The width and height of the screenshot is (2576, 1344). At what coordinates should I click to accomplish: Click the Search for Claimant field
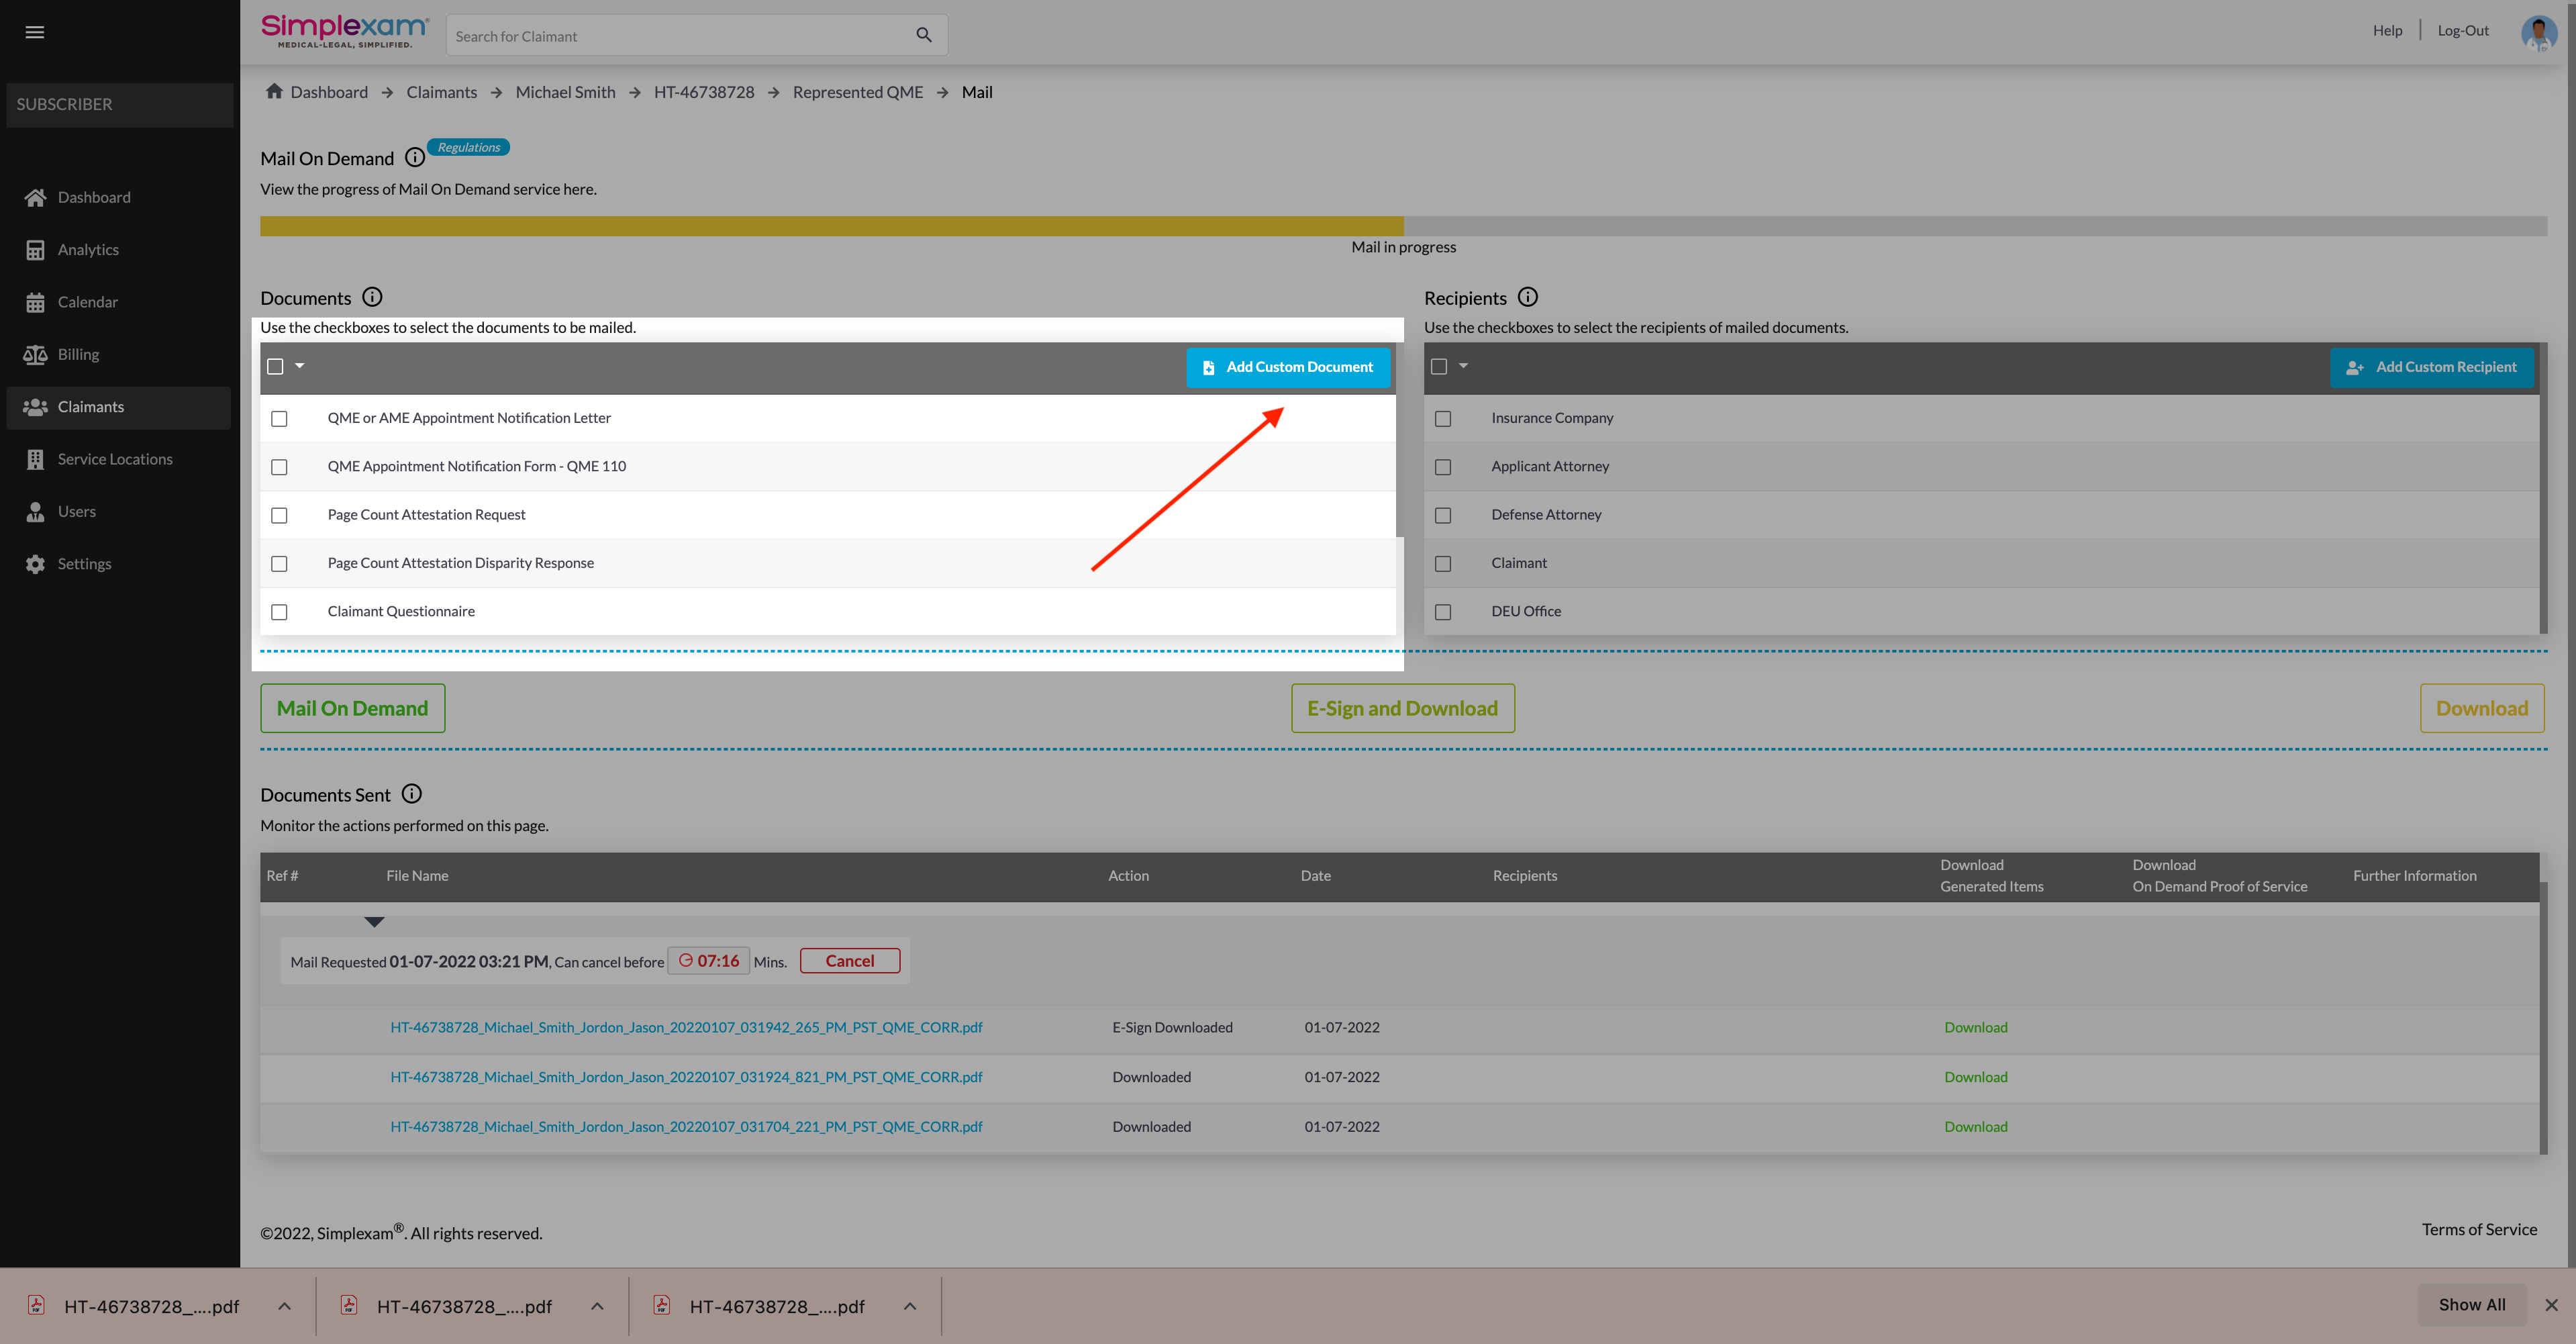coord(680,36)
